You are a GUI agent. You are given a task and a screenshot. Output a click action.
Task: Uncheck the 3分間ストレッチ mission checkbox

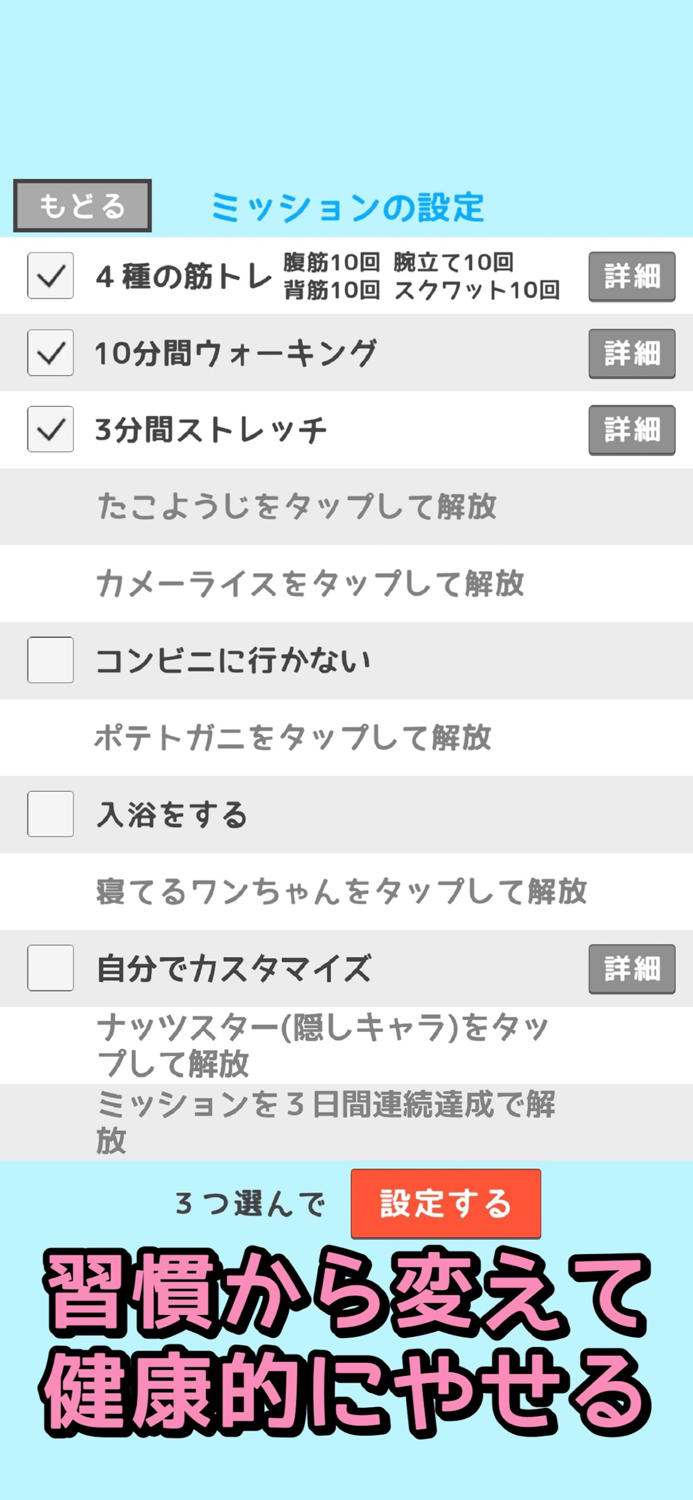(x=50, y=429)
